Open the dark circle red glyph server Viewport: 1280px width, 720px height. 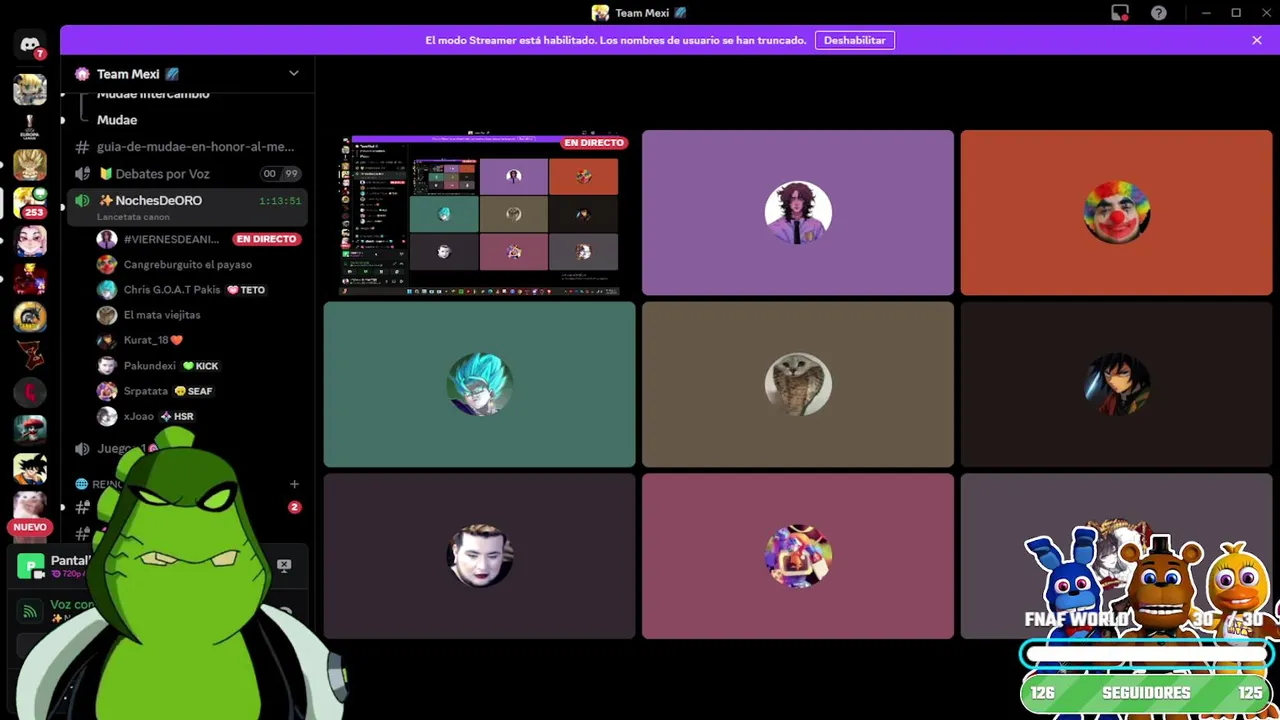click(30, 393)
